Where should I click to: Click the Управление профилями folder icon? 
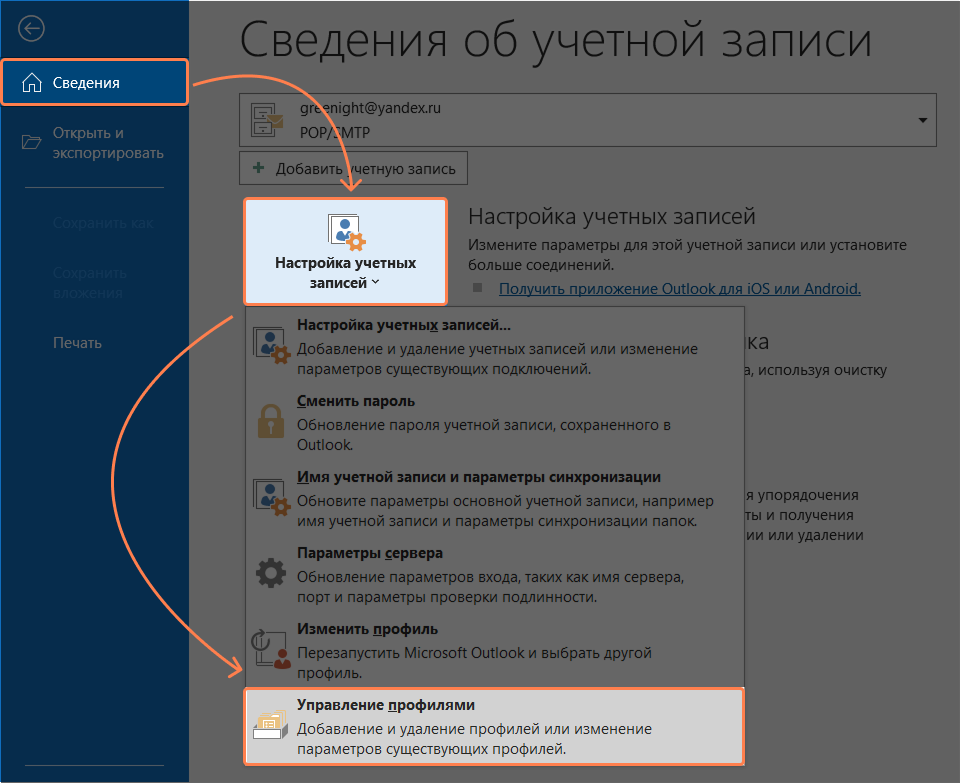(x=271, y=727)
